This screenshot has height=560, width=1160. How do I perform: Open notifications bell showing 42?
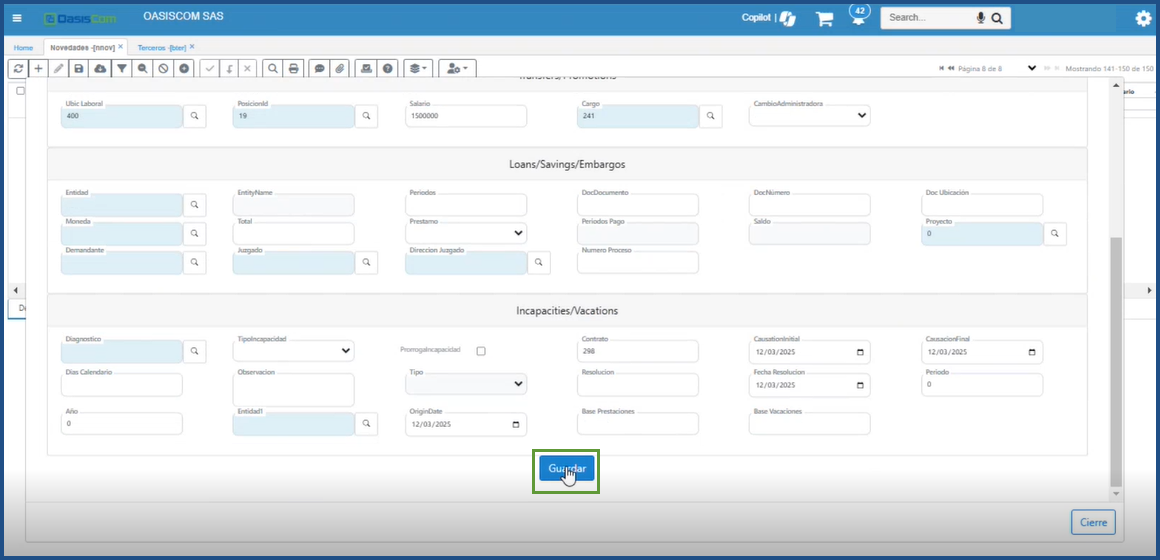(x=859, y=16)
